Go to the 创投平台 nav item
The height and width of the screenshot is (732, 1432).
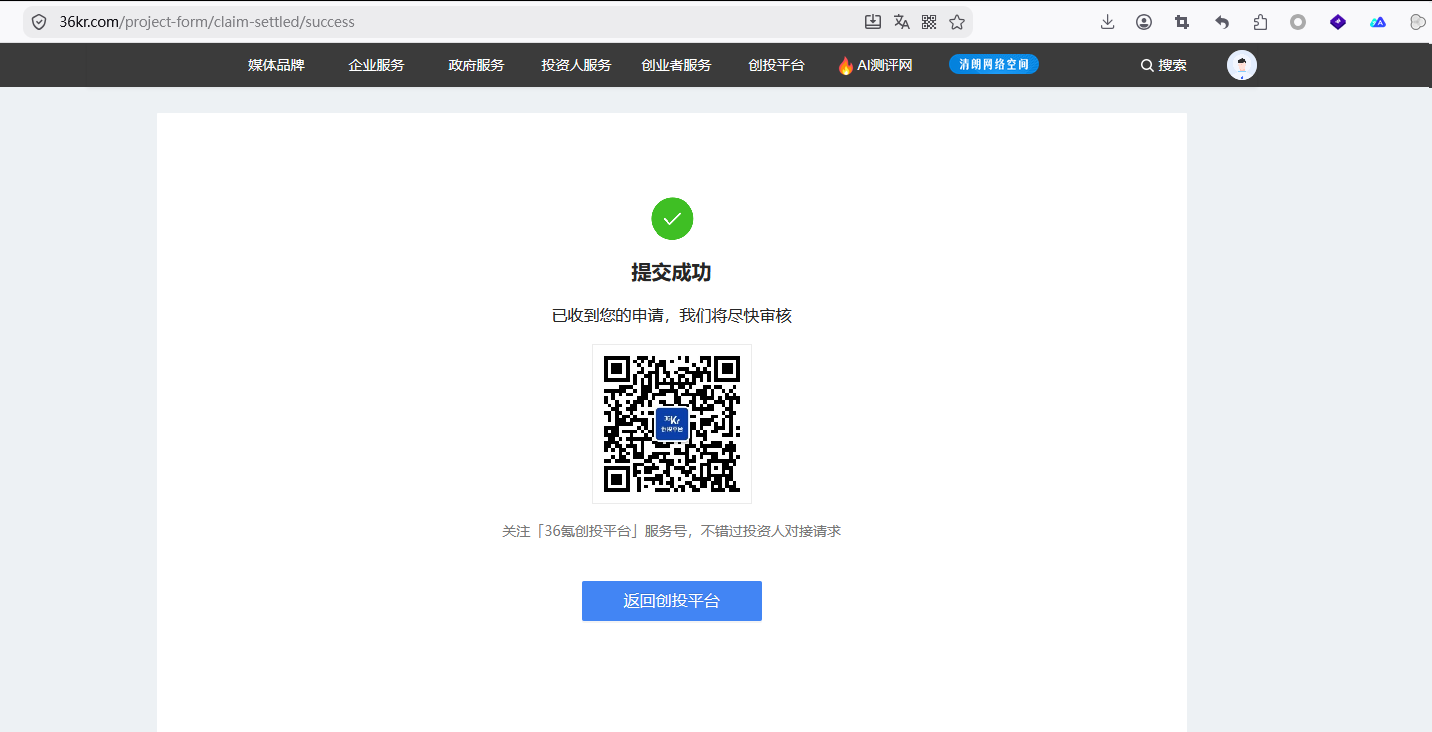776,65
